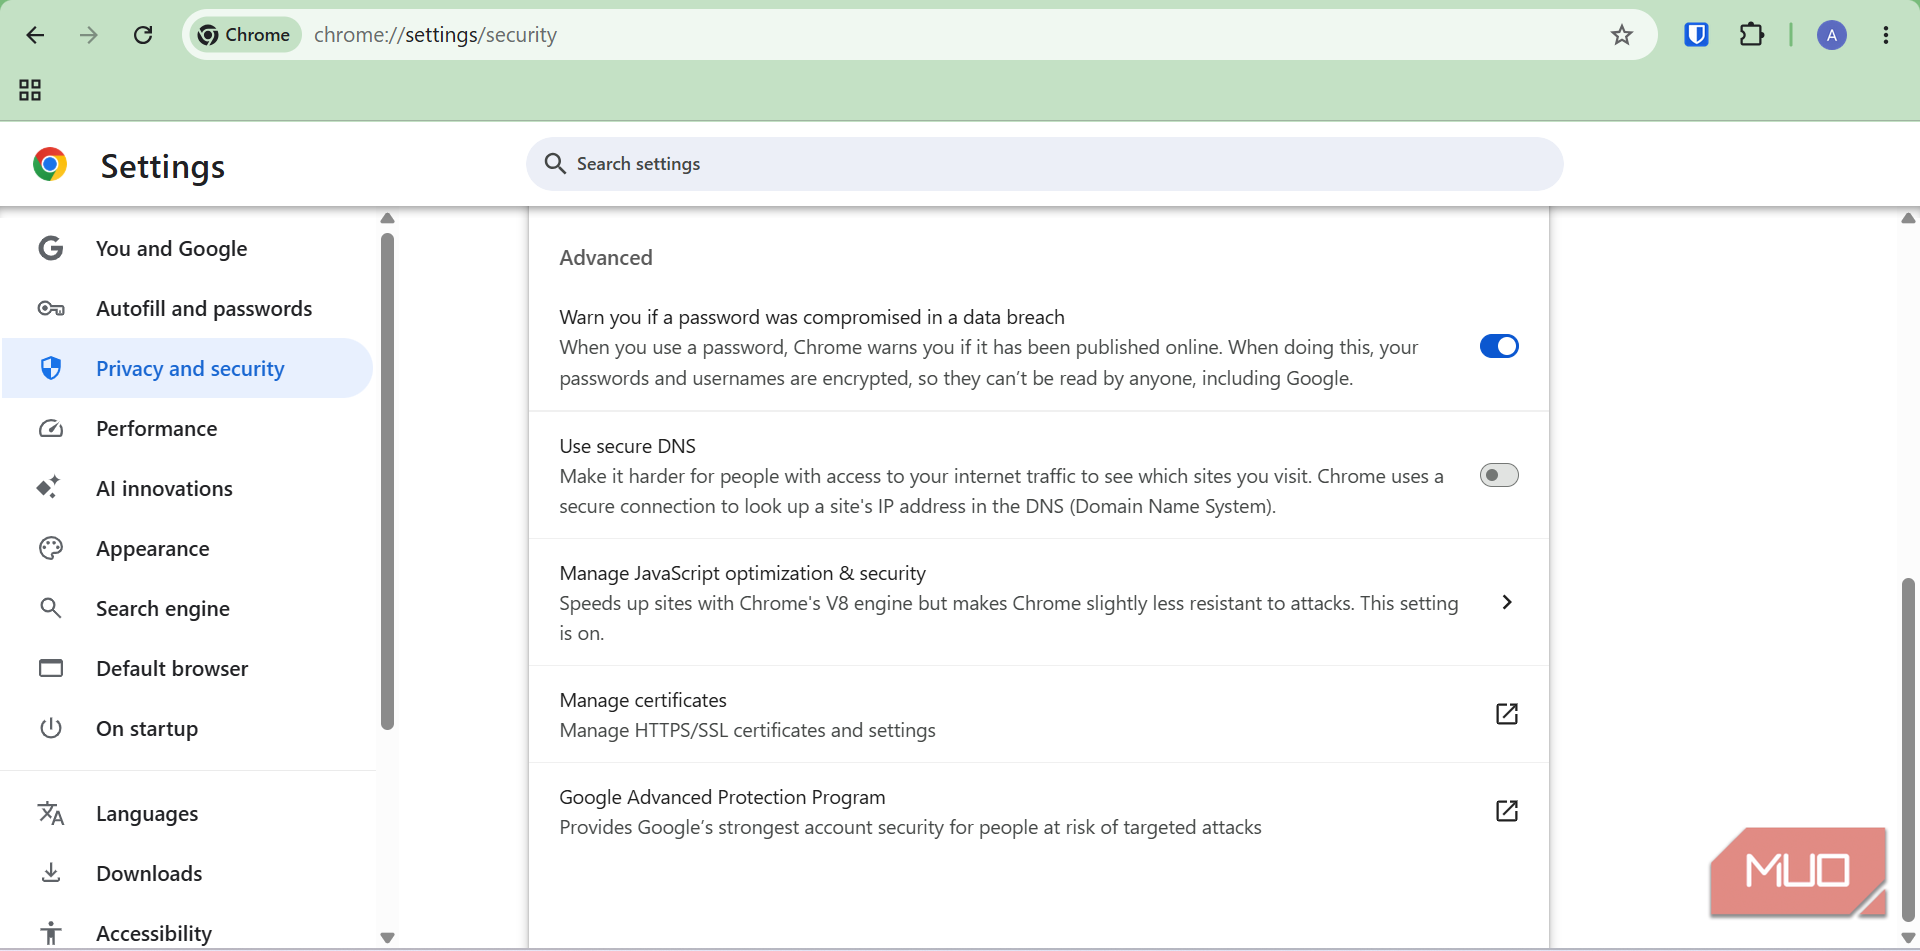Open the profile avatar menu
The image size is (1920, 951).
(x=1832, y=35)
